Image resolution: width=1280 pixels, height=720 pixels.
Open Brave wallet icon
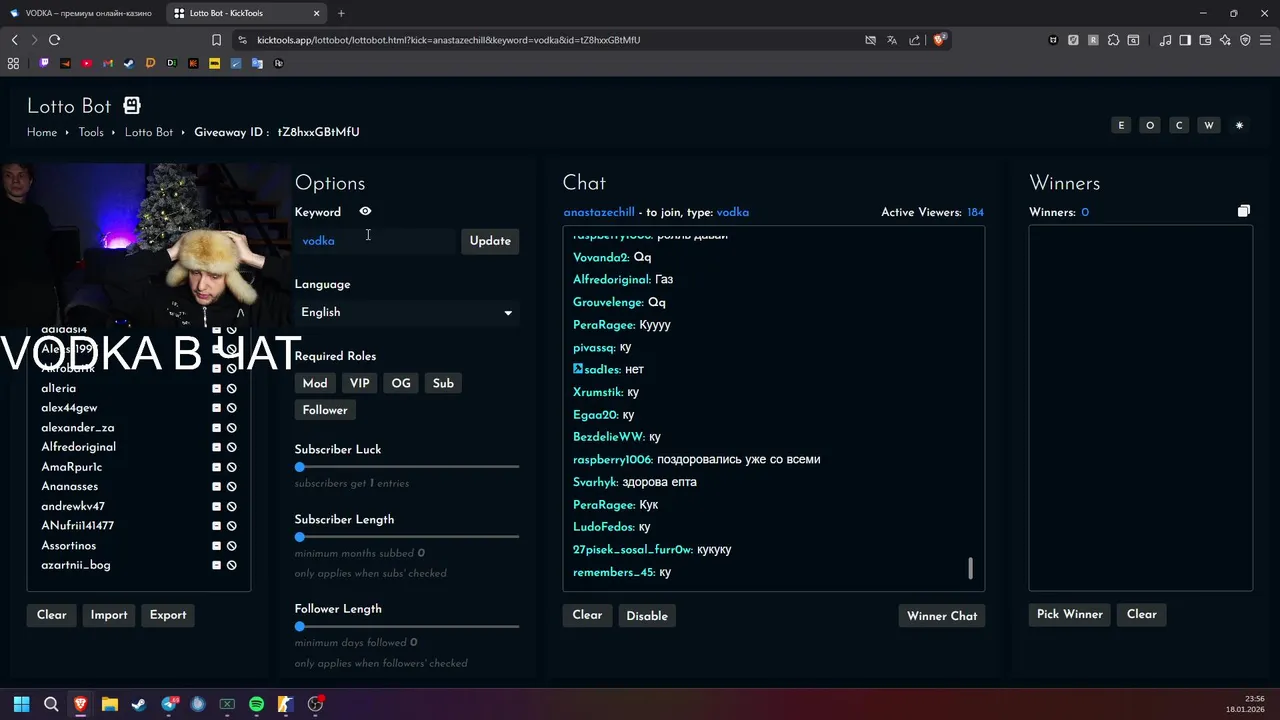pos(1205,40)
